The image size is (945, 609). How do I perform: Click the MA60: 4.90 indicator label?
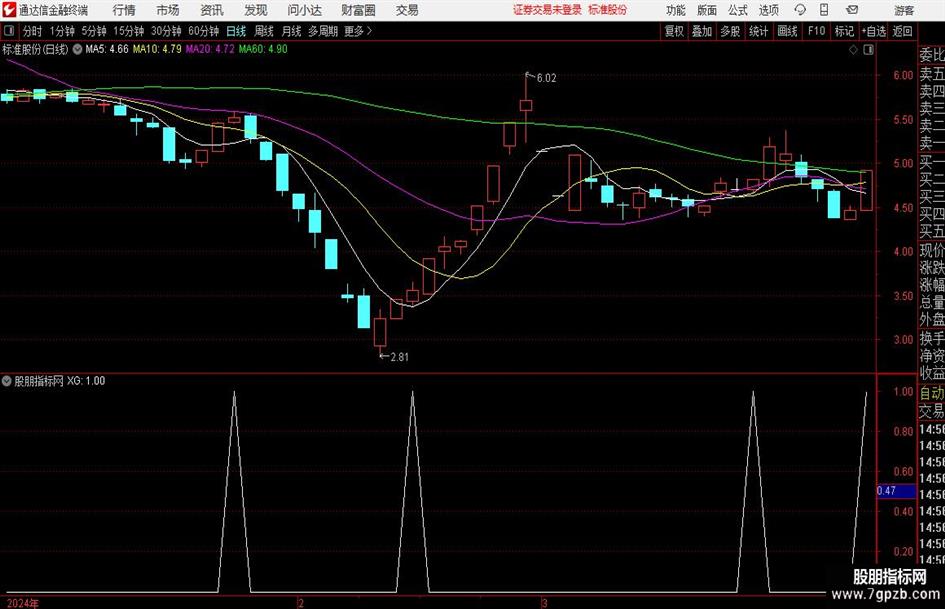[x=263, y=49]
